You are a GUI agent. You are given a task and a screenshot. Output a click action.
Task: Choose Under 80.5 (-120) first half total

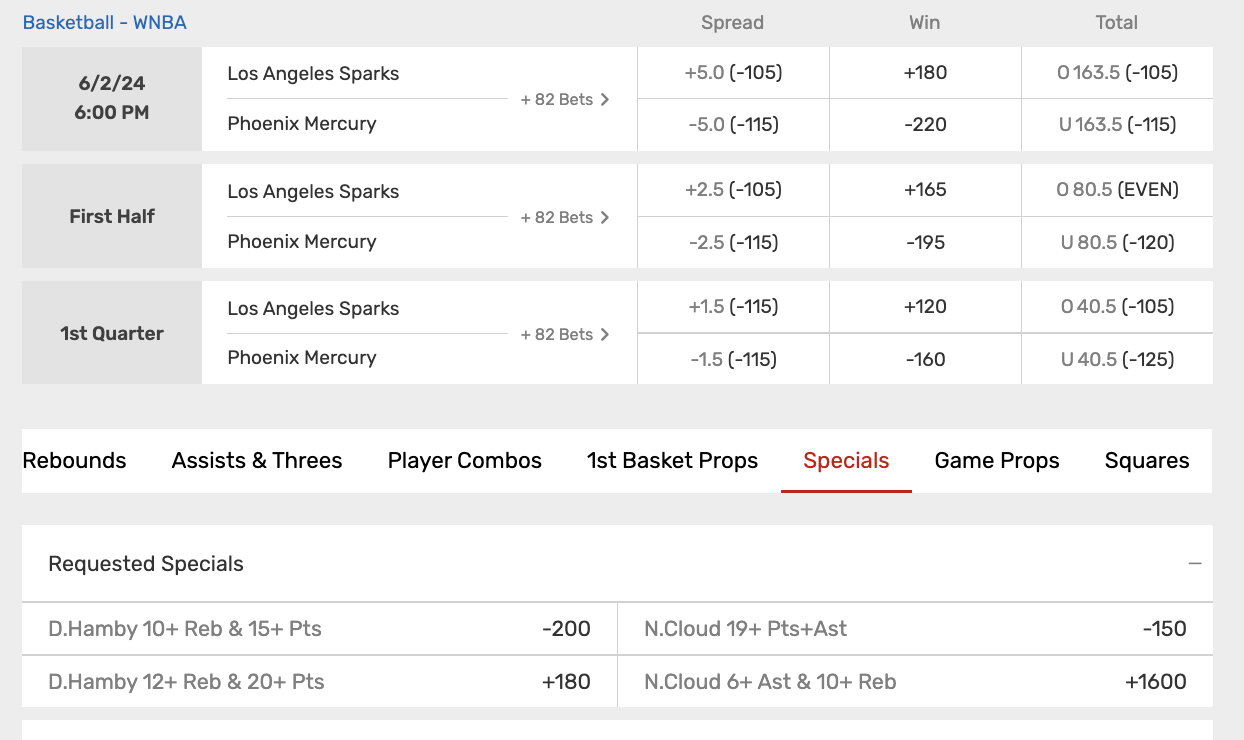(1117, 242)
